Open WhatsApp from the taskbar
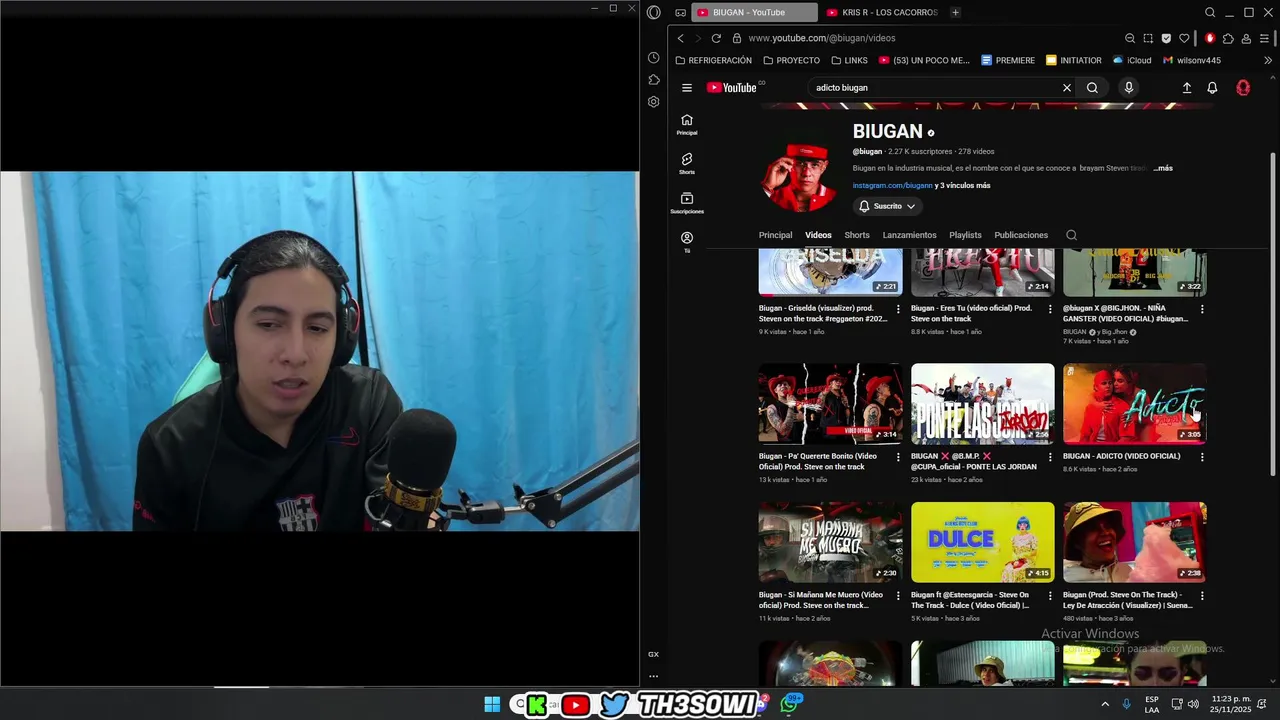This screenshot has width=1280, height=720. [789, 705]
